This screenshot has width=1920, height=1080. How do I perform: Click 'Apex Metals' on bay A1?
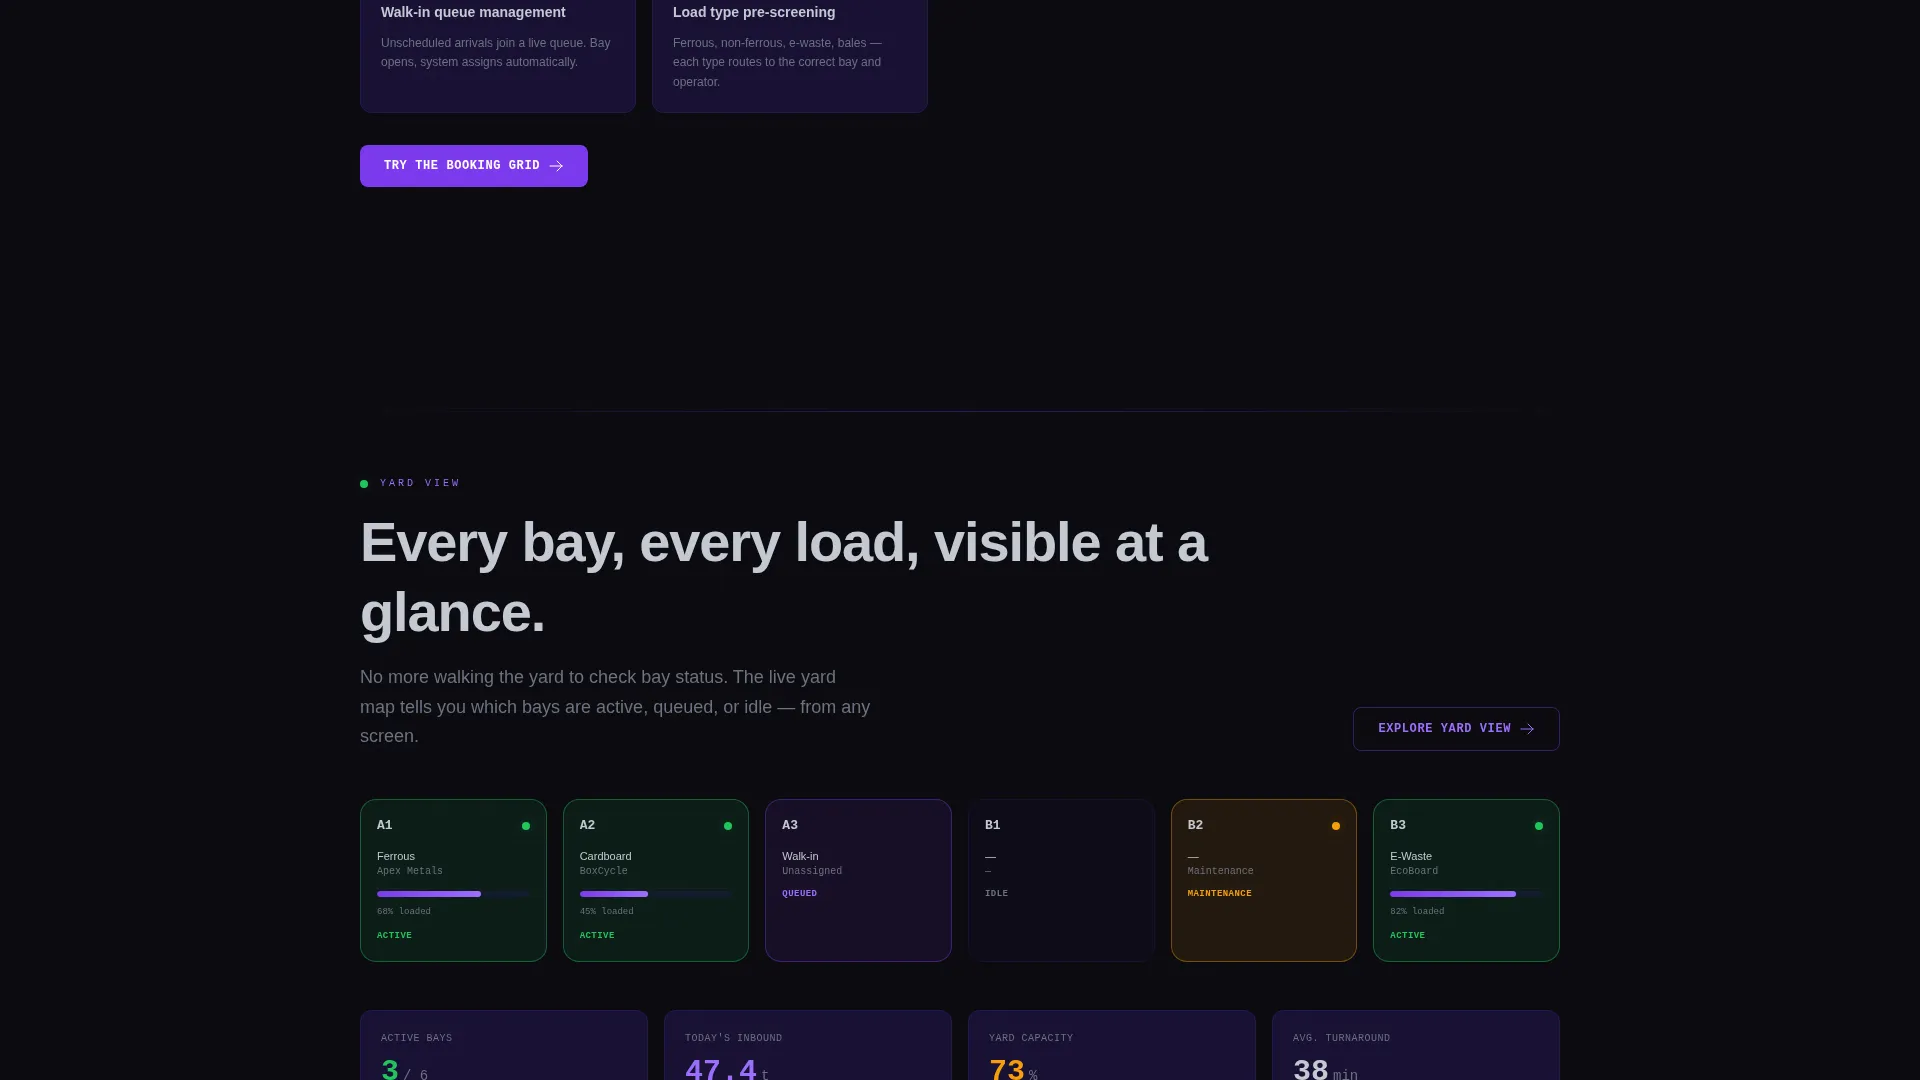pos(410,871)
